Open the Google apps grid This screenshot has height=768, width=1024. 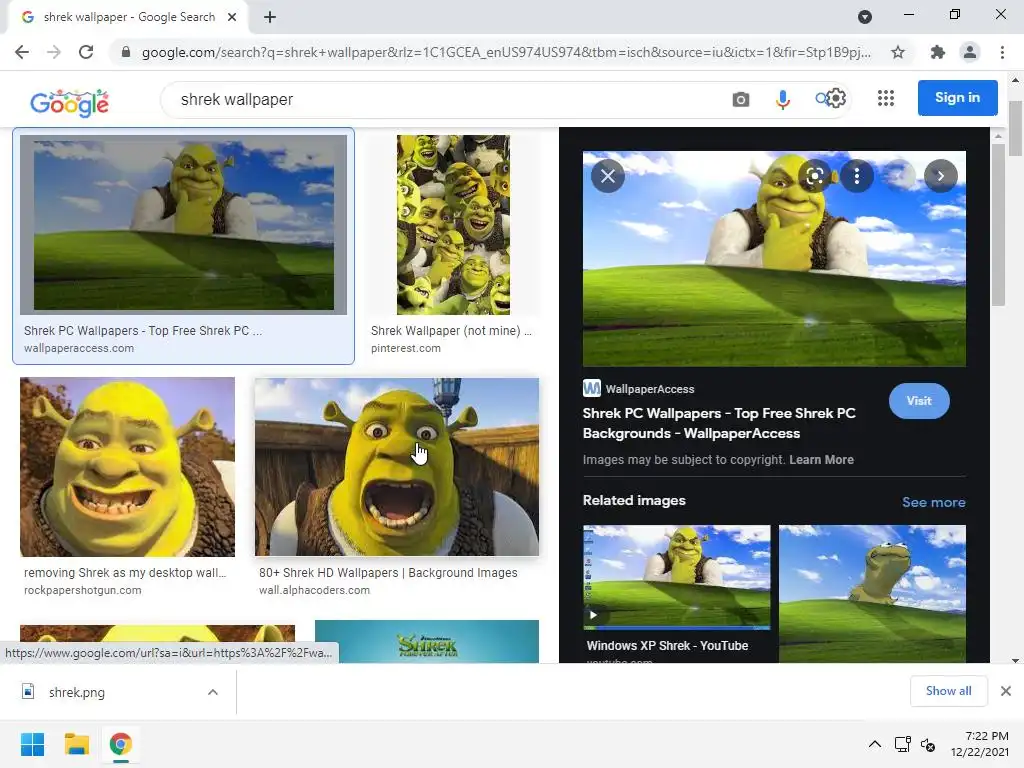[x=886, y=99]
